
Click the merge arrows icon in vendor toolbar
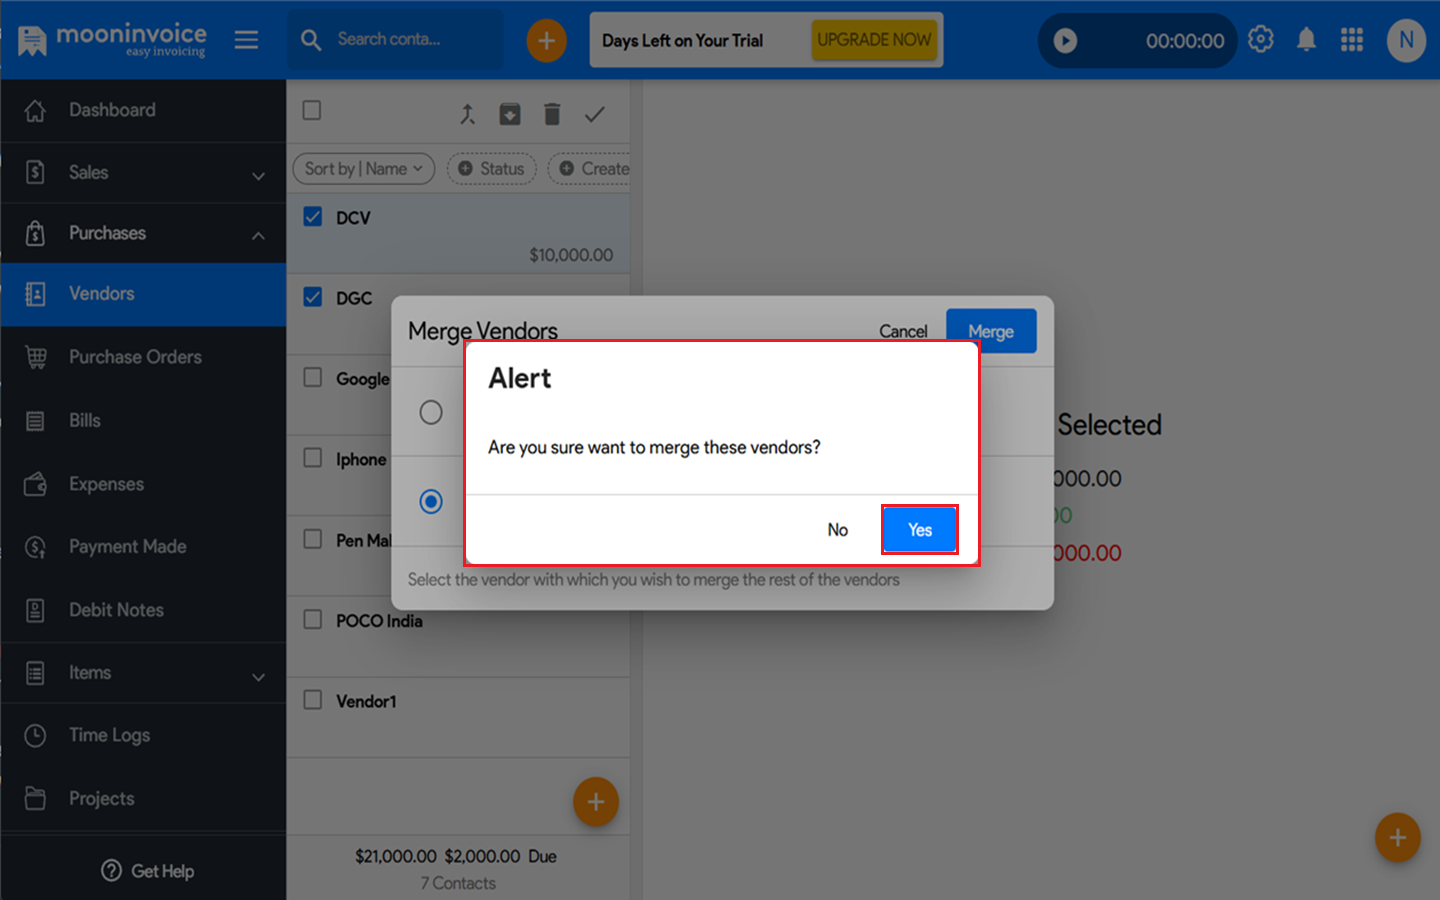[x=467, y=114]
